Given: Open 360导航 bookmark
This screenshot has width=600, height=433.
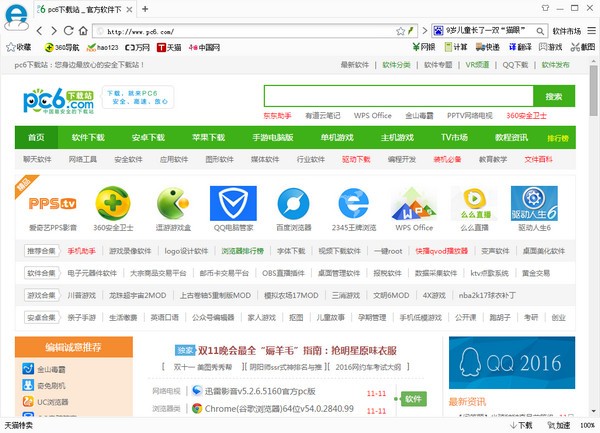Looking at the screenshot, I should 62,47.
